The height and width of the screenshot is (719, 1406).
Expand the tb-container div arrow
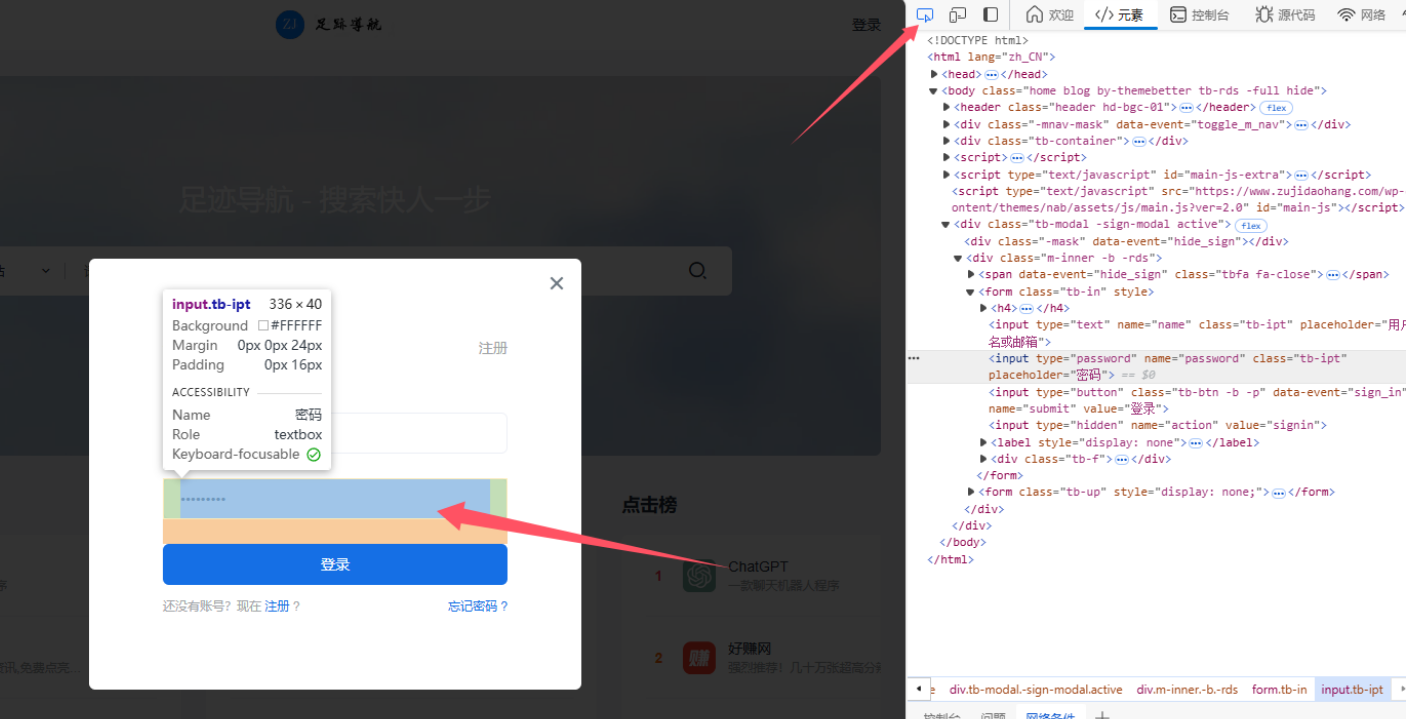pos(947,141)
